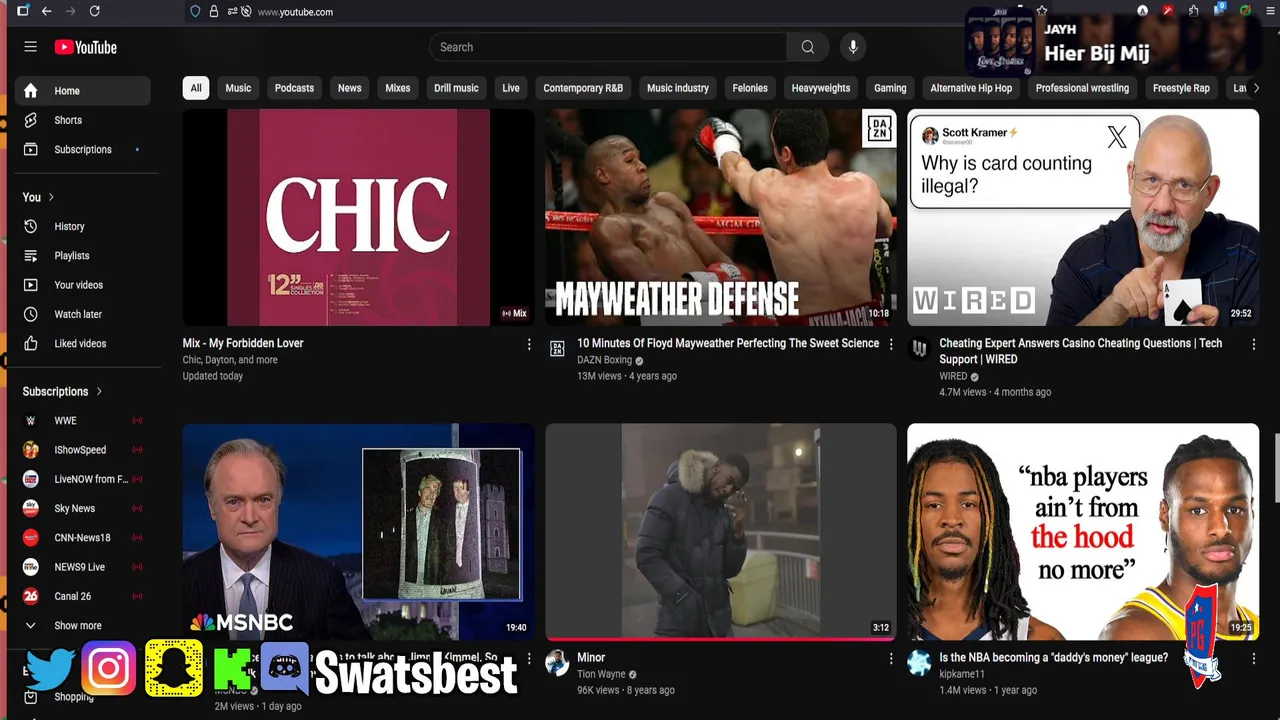The height and width of the screenshot is (720, 1280).
Task: Open the CNN-News18 channel subscription
Action: point(82,538)
